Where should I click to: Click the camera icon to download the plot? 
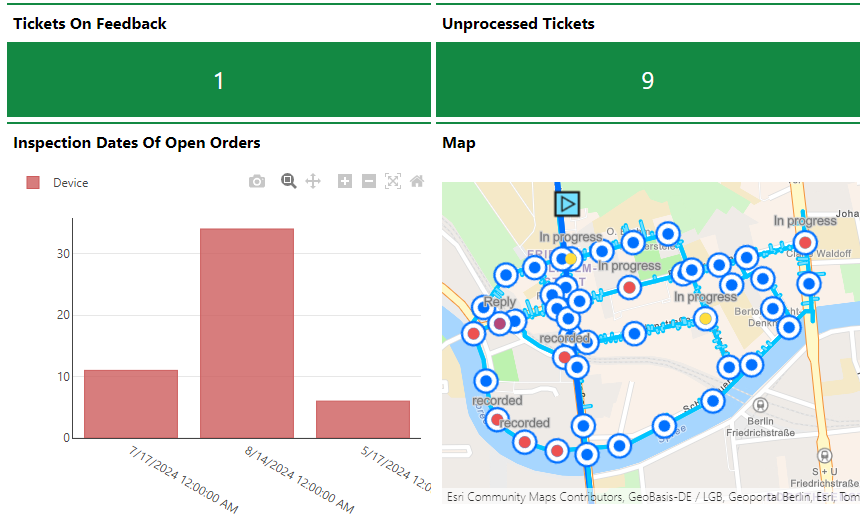tap(257, 181)
